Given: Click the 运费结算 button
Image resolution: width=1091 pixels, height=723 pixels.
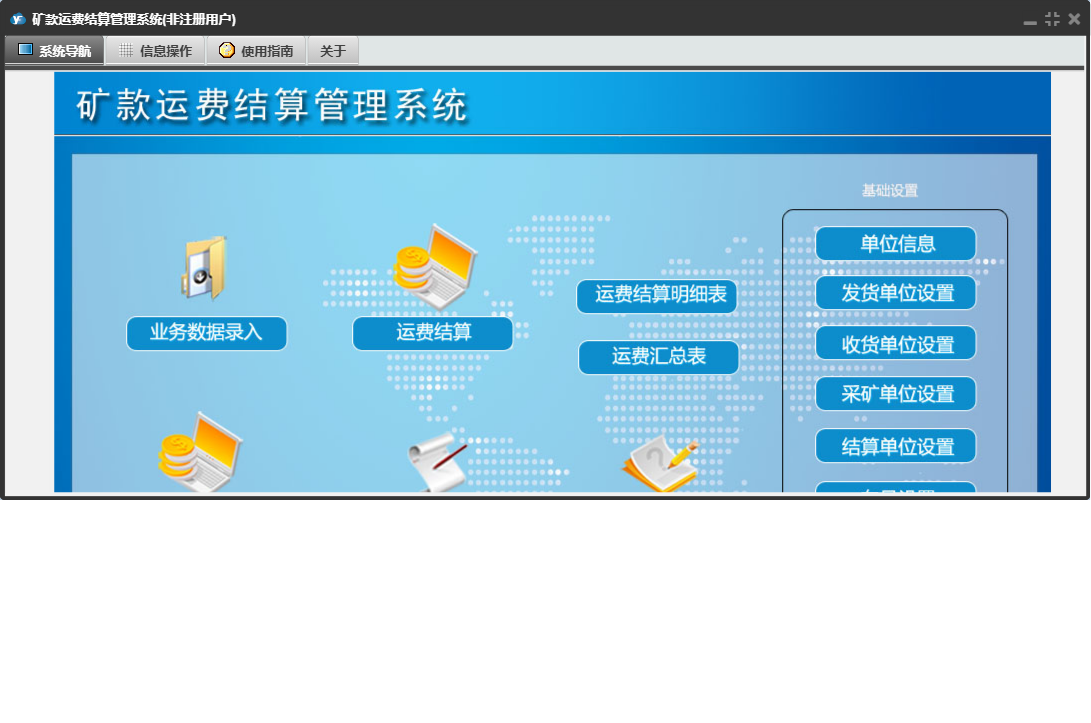Looking at the screenshot, I should (x=433, y=333).
